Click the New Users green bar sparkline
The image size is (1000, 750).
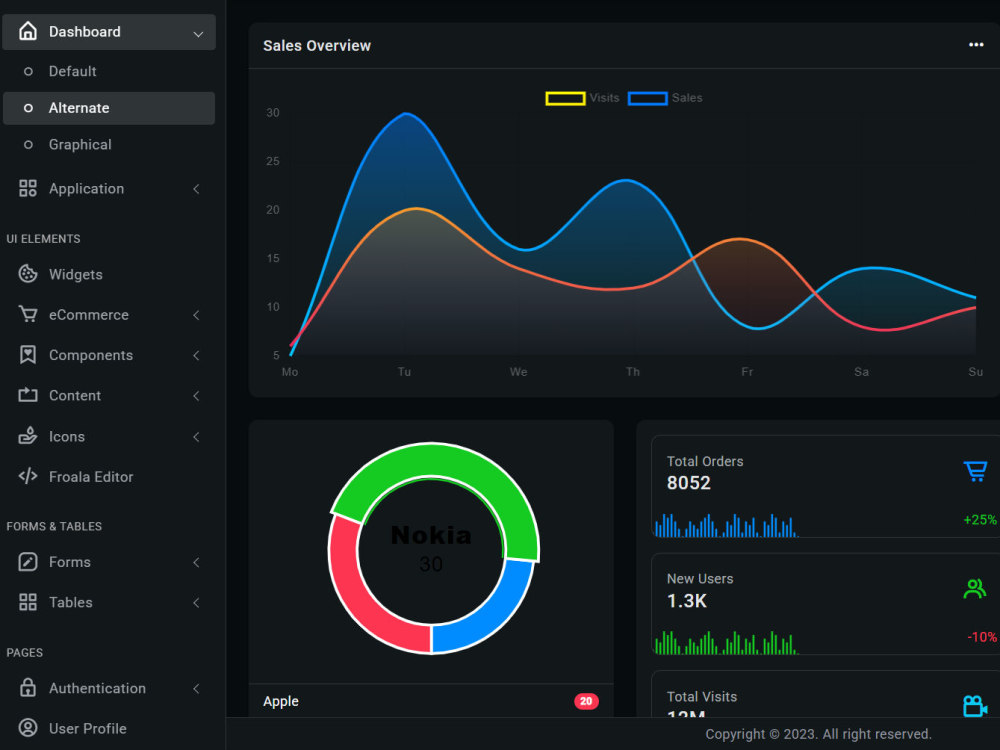coord(726,643)
